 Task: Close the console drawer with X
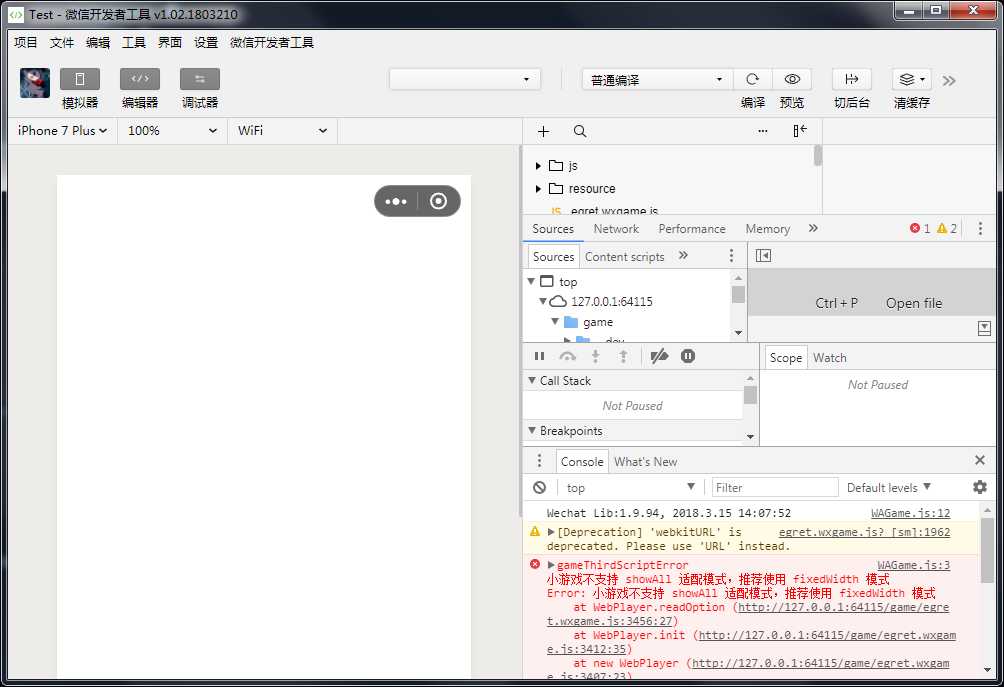pos(980,460)
